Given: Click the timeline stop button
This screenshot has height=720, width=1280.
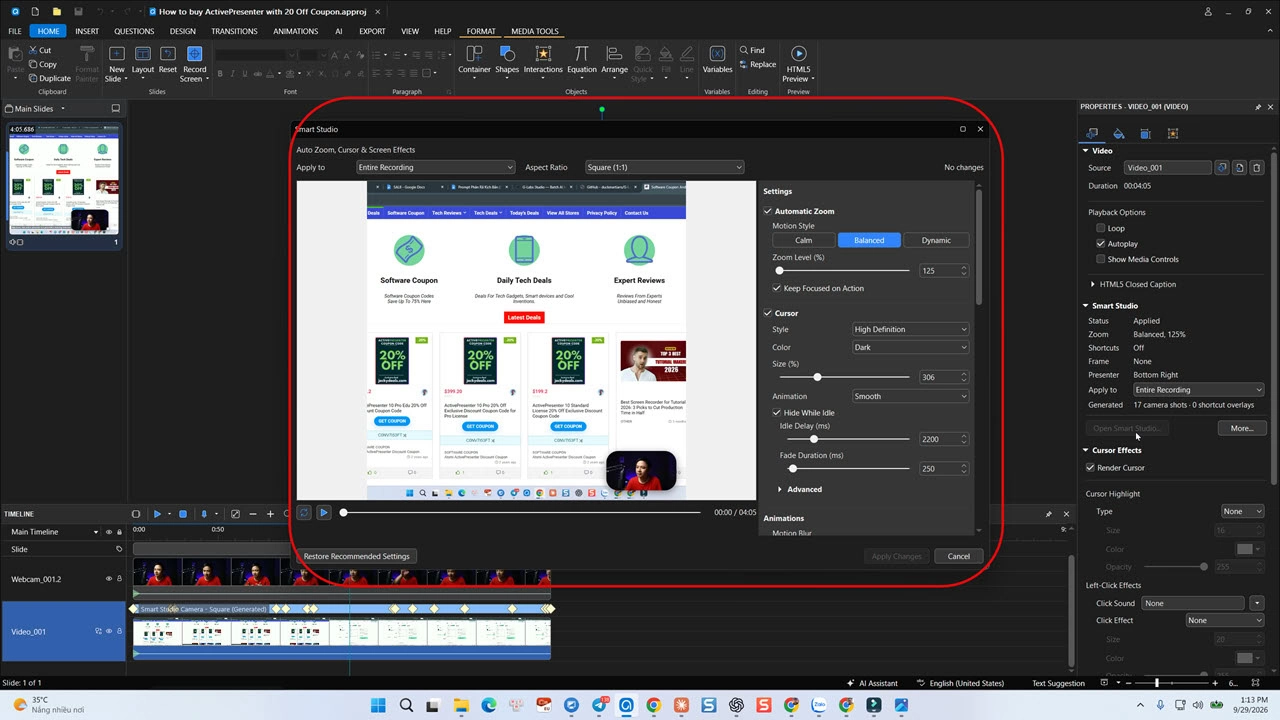Looking at the screenshot, I should point(183,514).
